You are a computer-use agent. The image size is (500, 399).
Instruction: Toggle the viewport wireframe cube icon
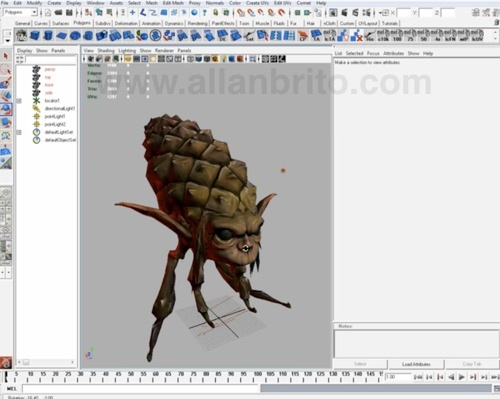[190, 59]
